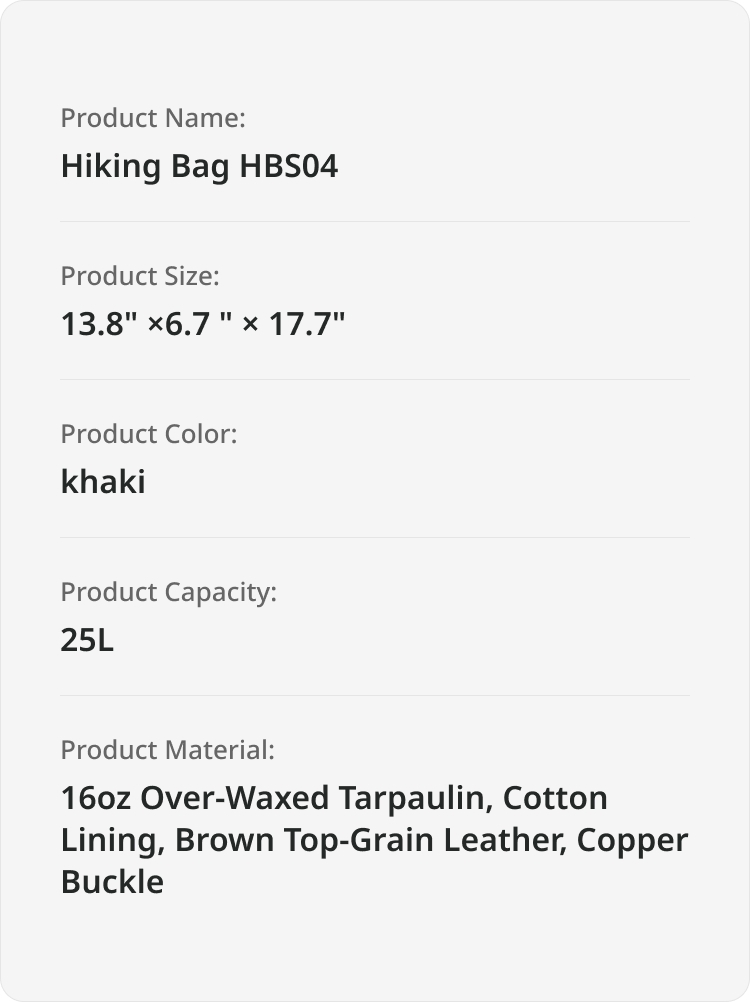Image resolution: width=750 pixels, height=1002 pixels.
Task: Click the 17.7" height measurement
Action: [x=307, y=323]
